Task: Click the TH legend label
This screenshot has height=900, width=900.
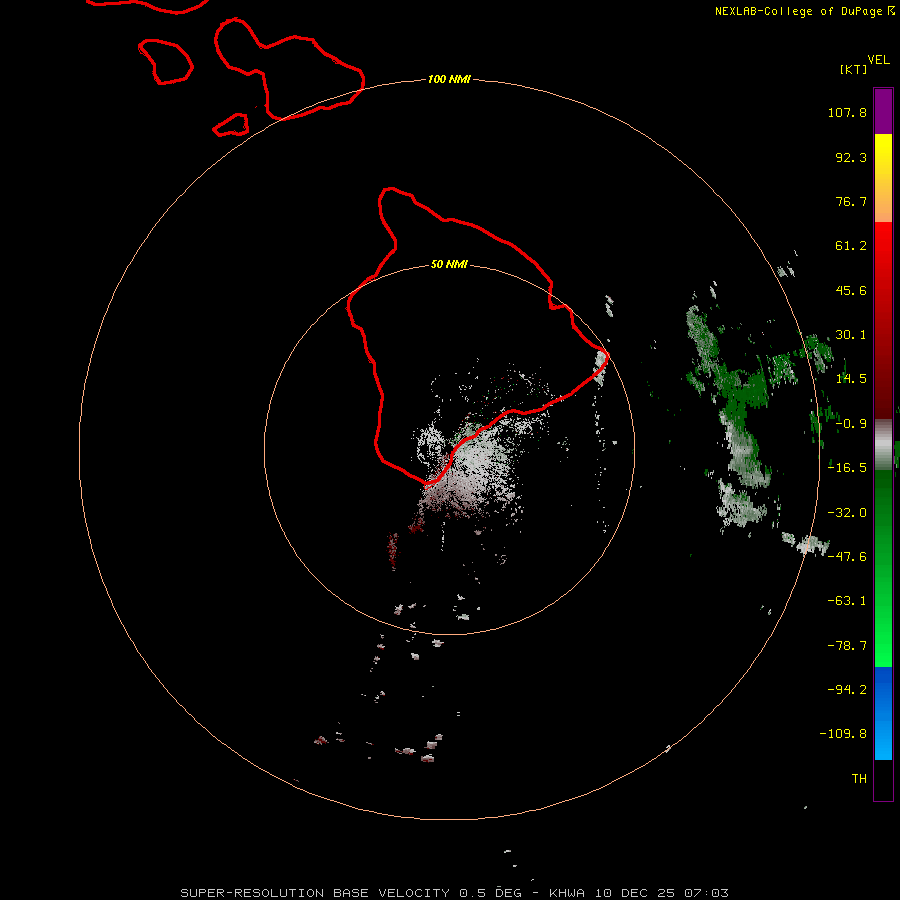Action: coord(859,778)
